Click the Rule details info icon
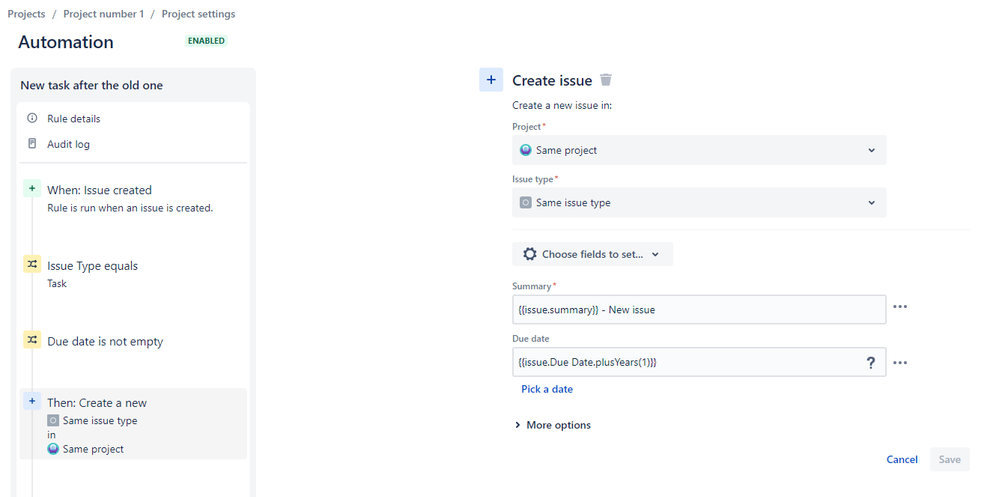This screenshot has height=497, width=999. tap(32, 119)
